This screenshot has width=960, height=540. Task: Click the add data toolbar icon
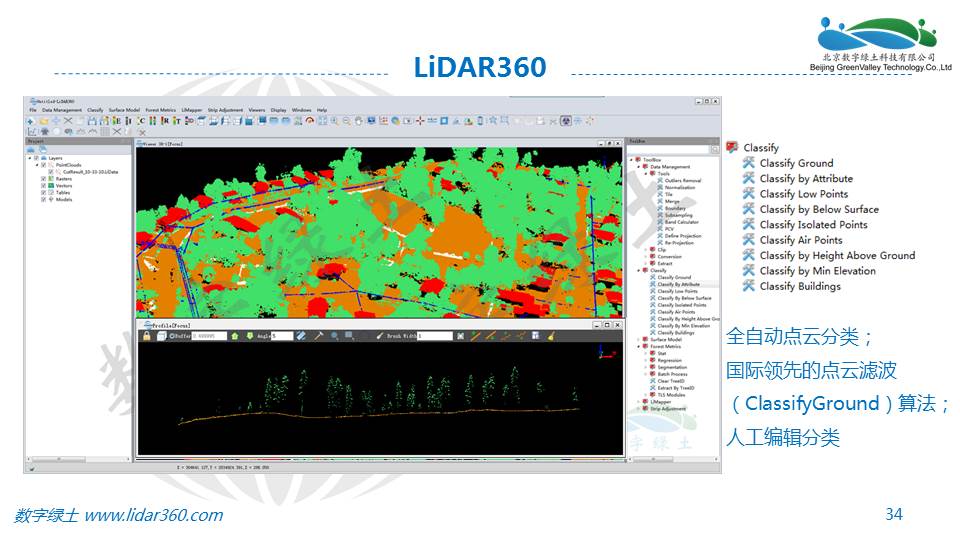[30, 121]
